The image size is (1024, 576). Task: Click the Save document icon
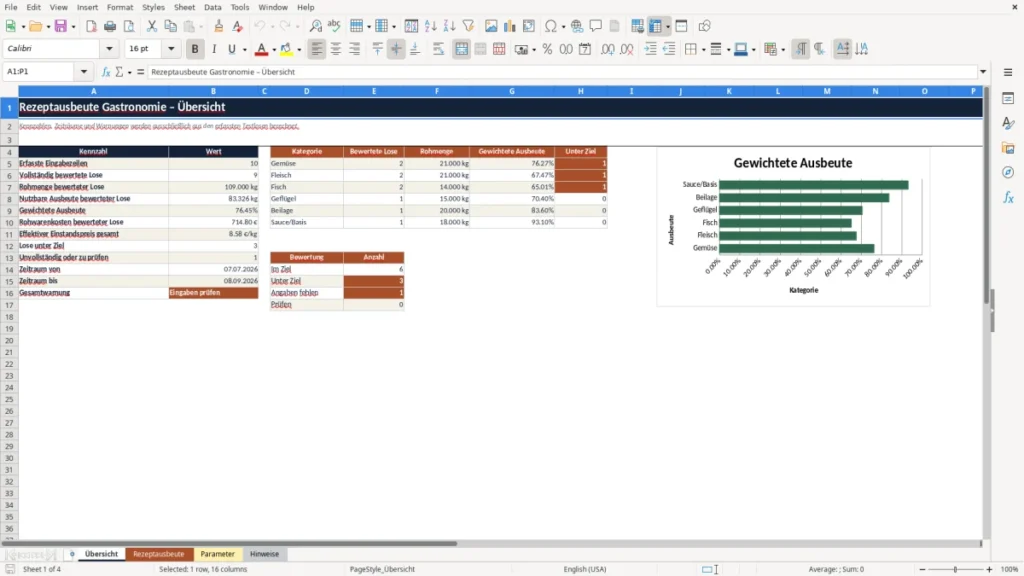tap(61, 26)
